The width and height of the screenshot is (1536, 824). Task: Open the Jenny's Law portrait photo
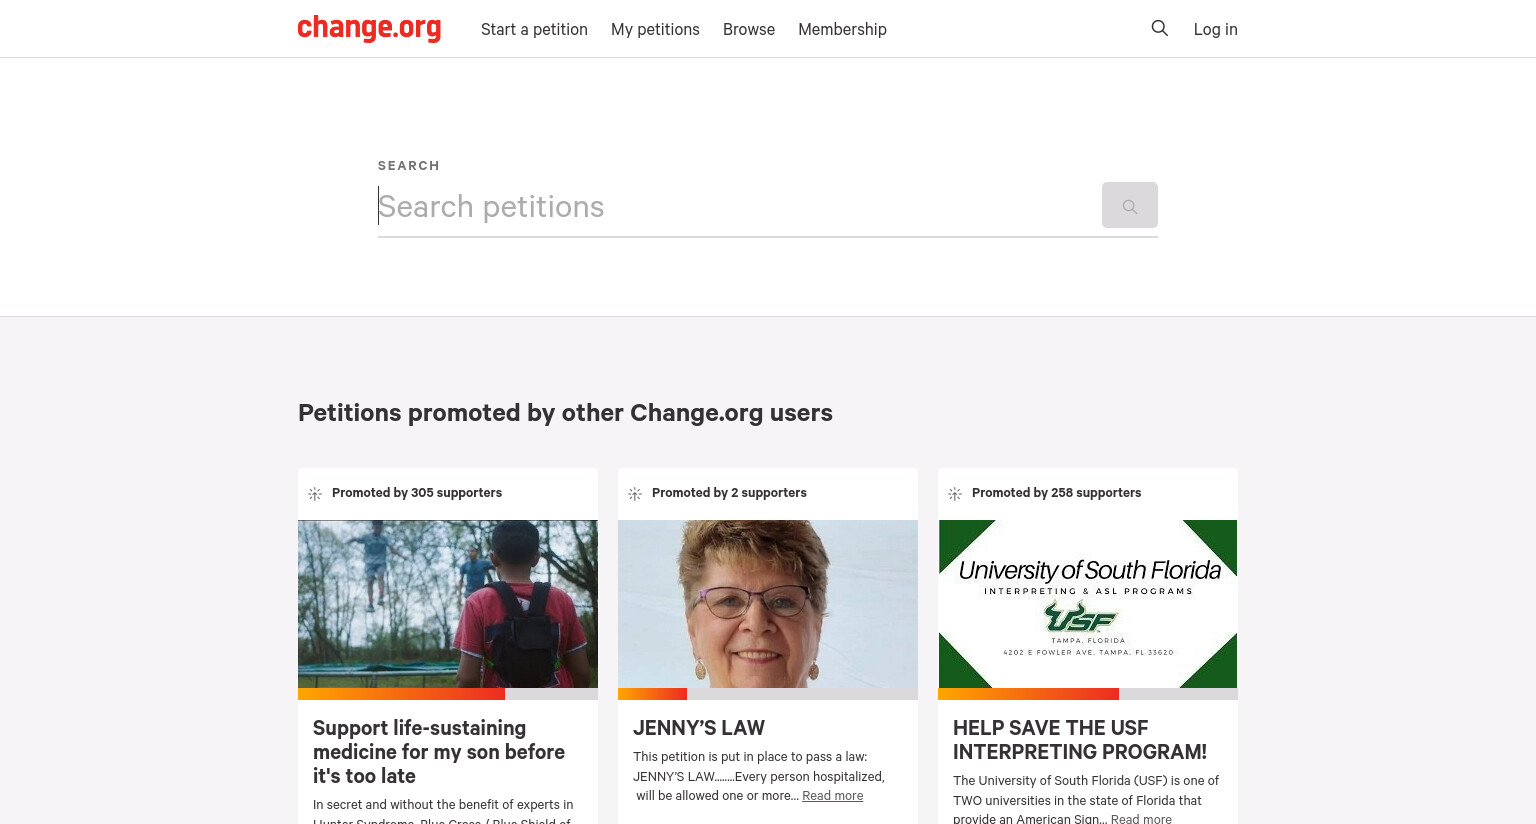click(x=768, y=603)
